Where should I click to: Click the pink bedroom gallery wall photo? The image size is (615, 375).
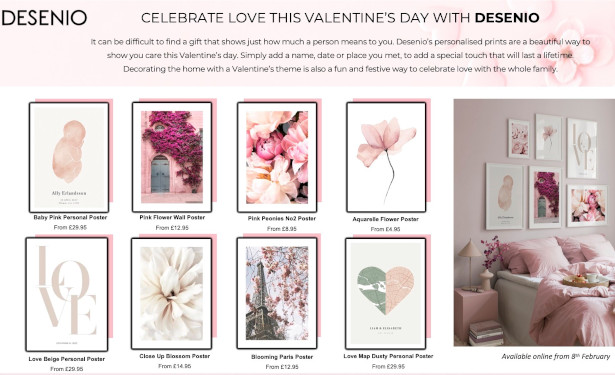coord(534,222)
